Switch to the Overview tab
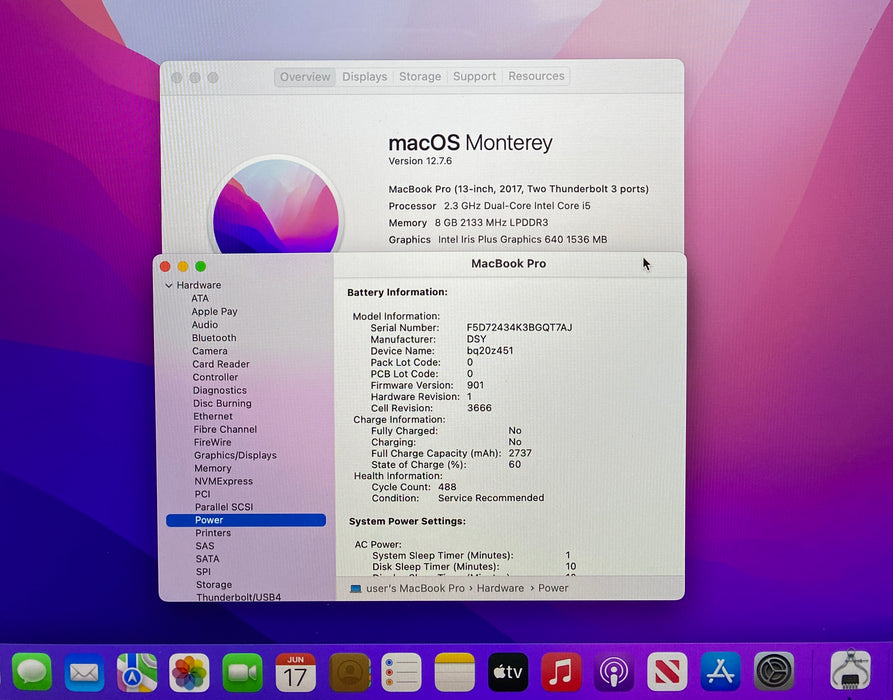 point(305,77)
